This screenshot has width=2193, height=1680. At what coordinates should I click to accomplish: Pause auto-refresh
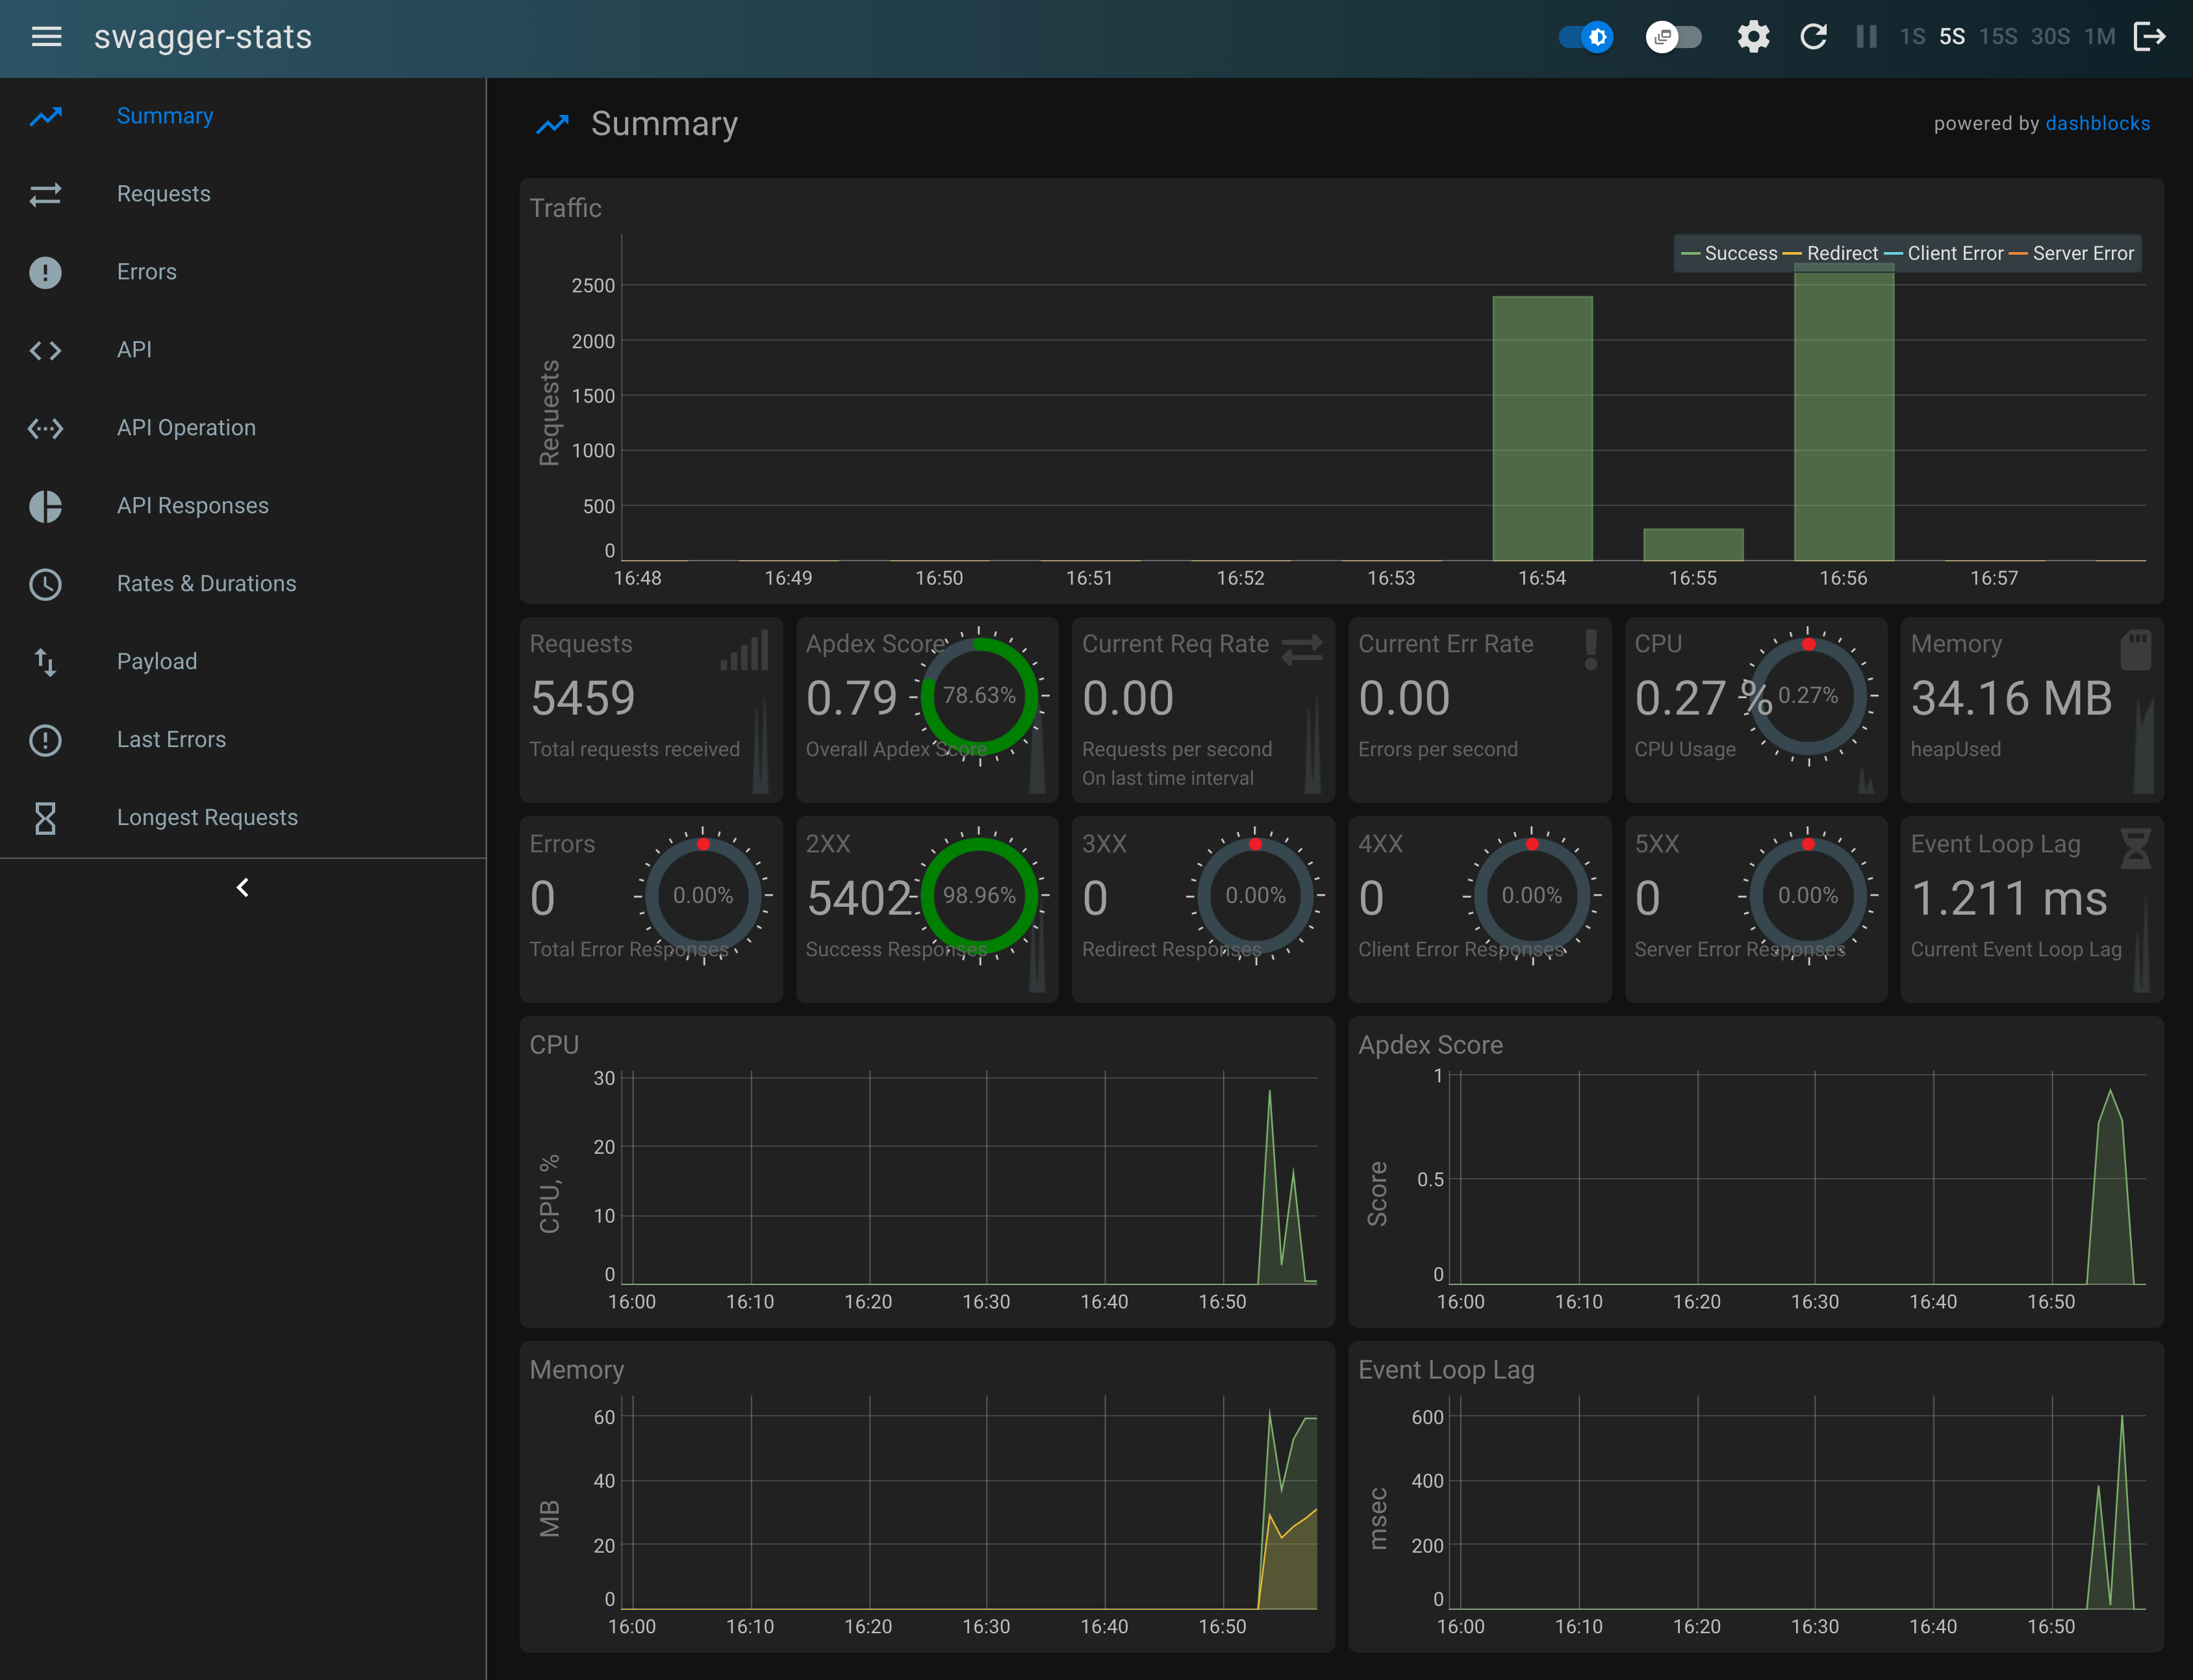1866,37
